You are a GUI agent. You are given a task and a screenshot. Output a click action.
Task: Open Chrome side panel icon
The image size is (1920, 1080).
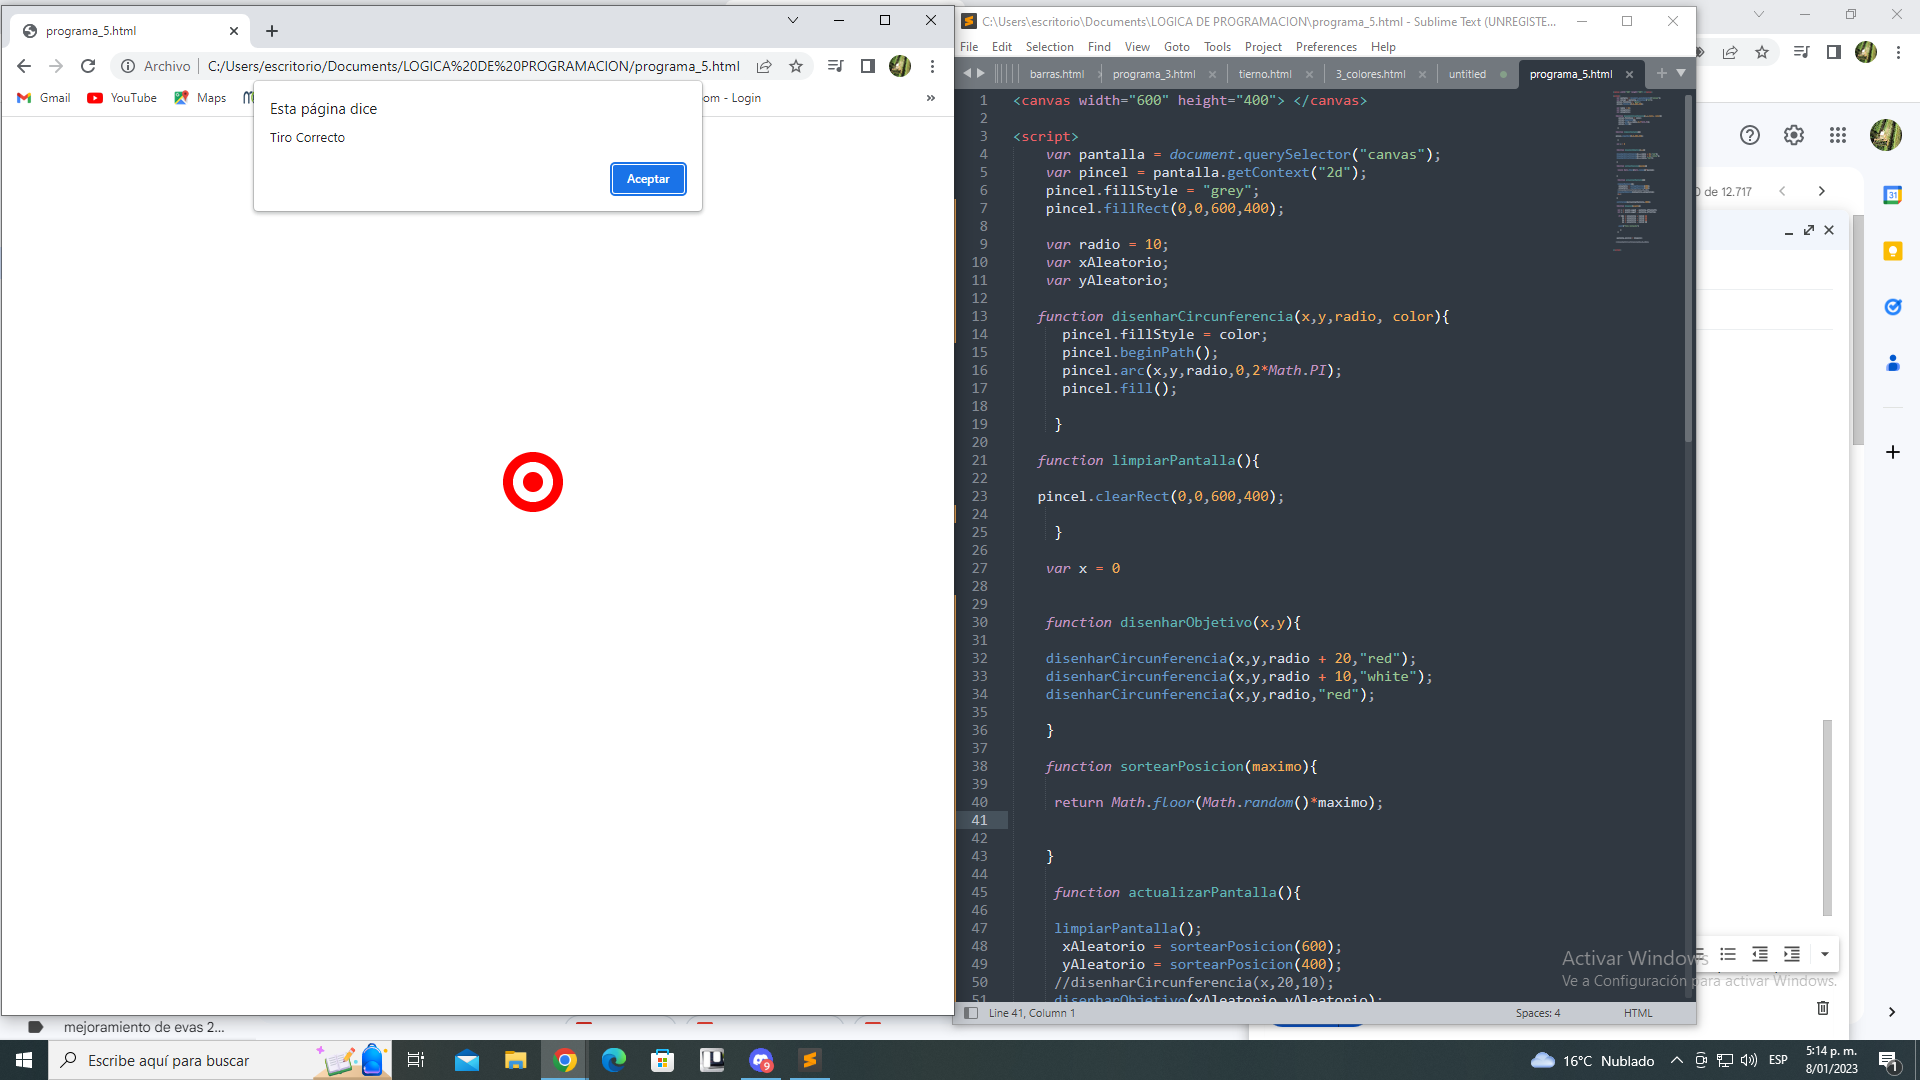coord(868,66)
